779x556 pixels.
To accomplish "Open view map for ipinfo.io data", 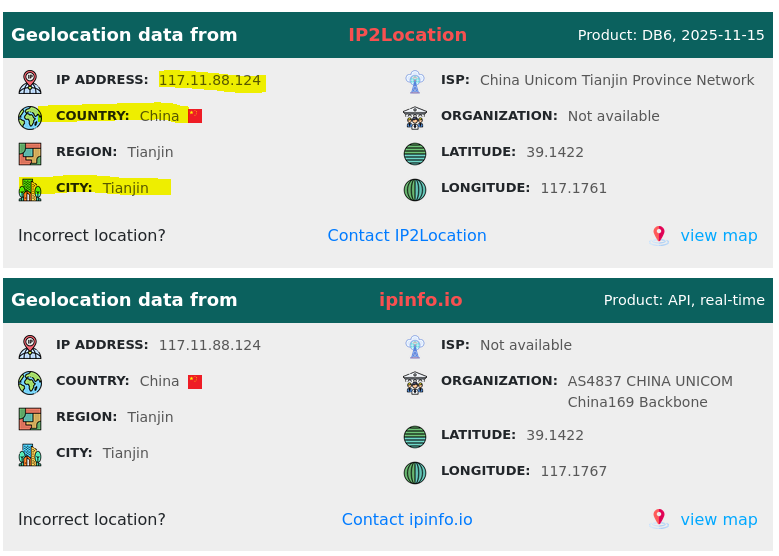I will pyautogui.click(x=719, y=520).
